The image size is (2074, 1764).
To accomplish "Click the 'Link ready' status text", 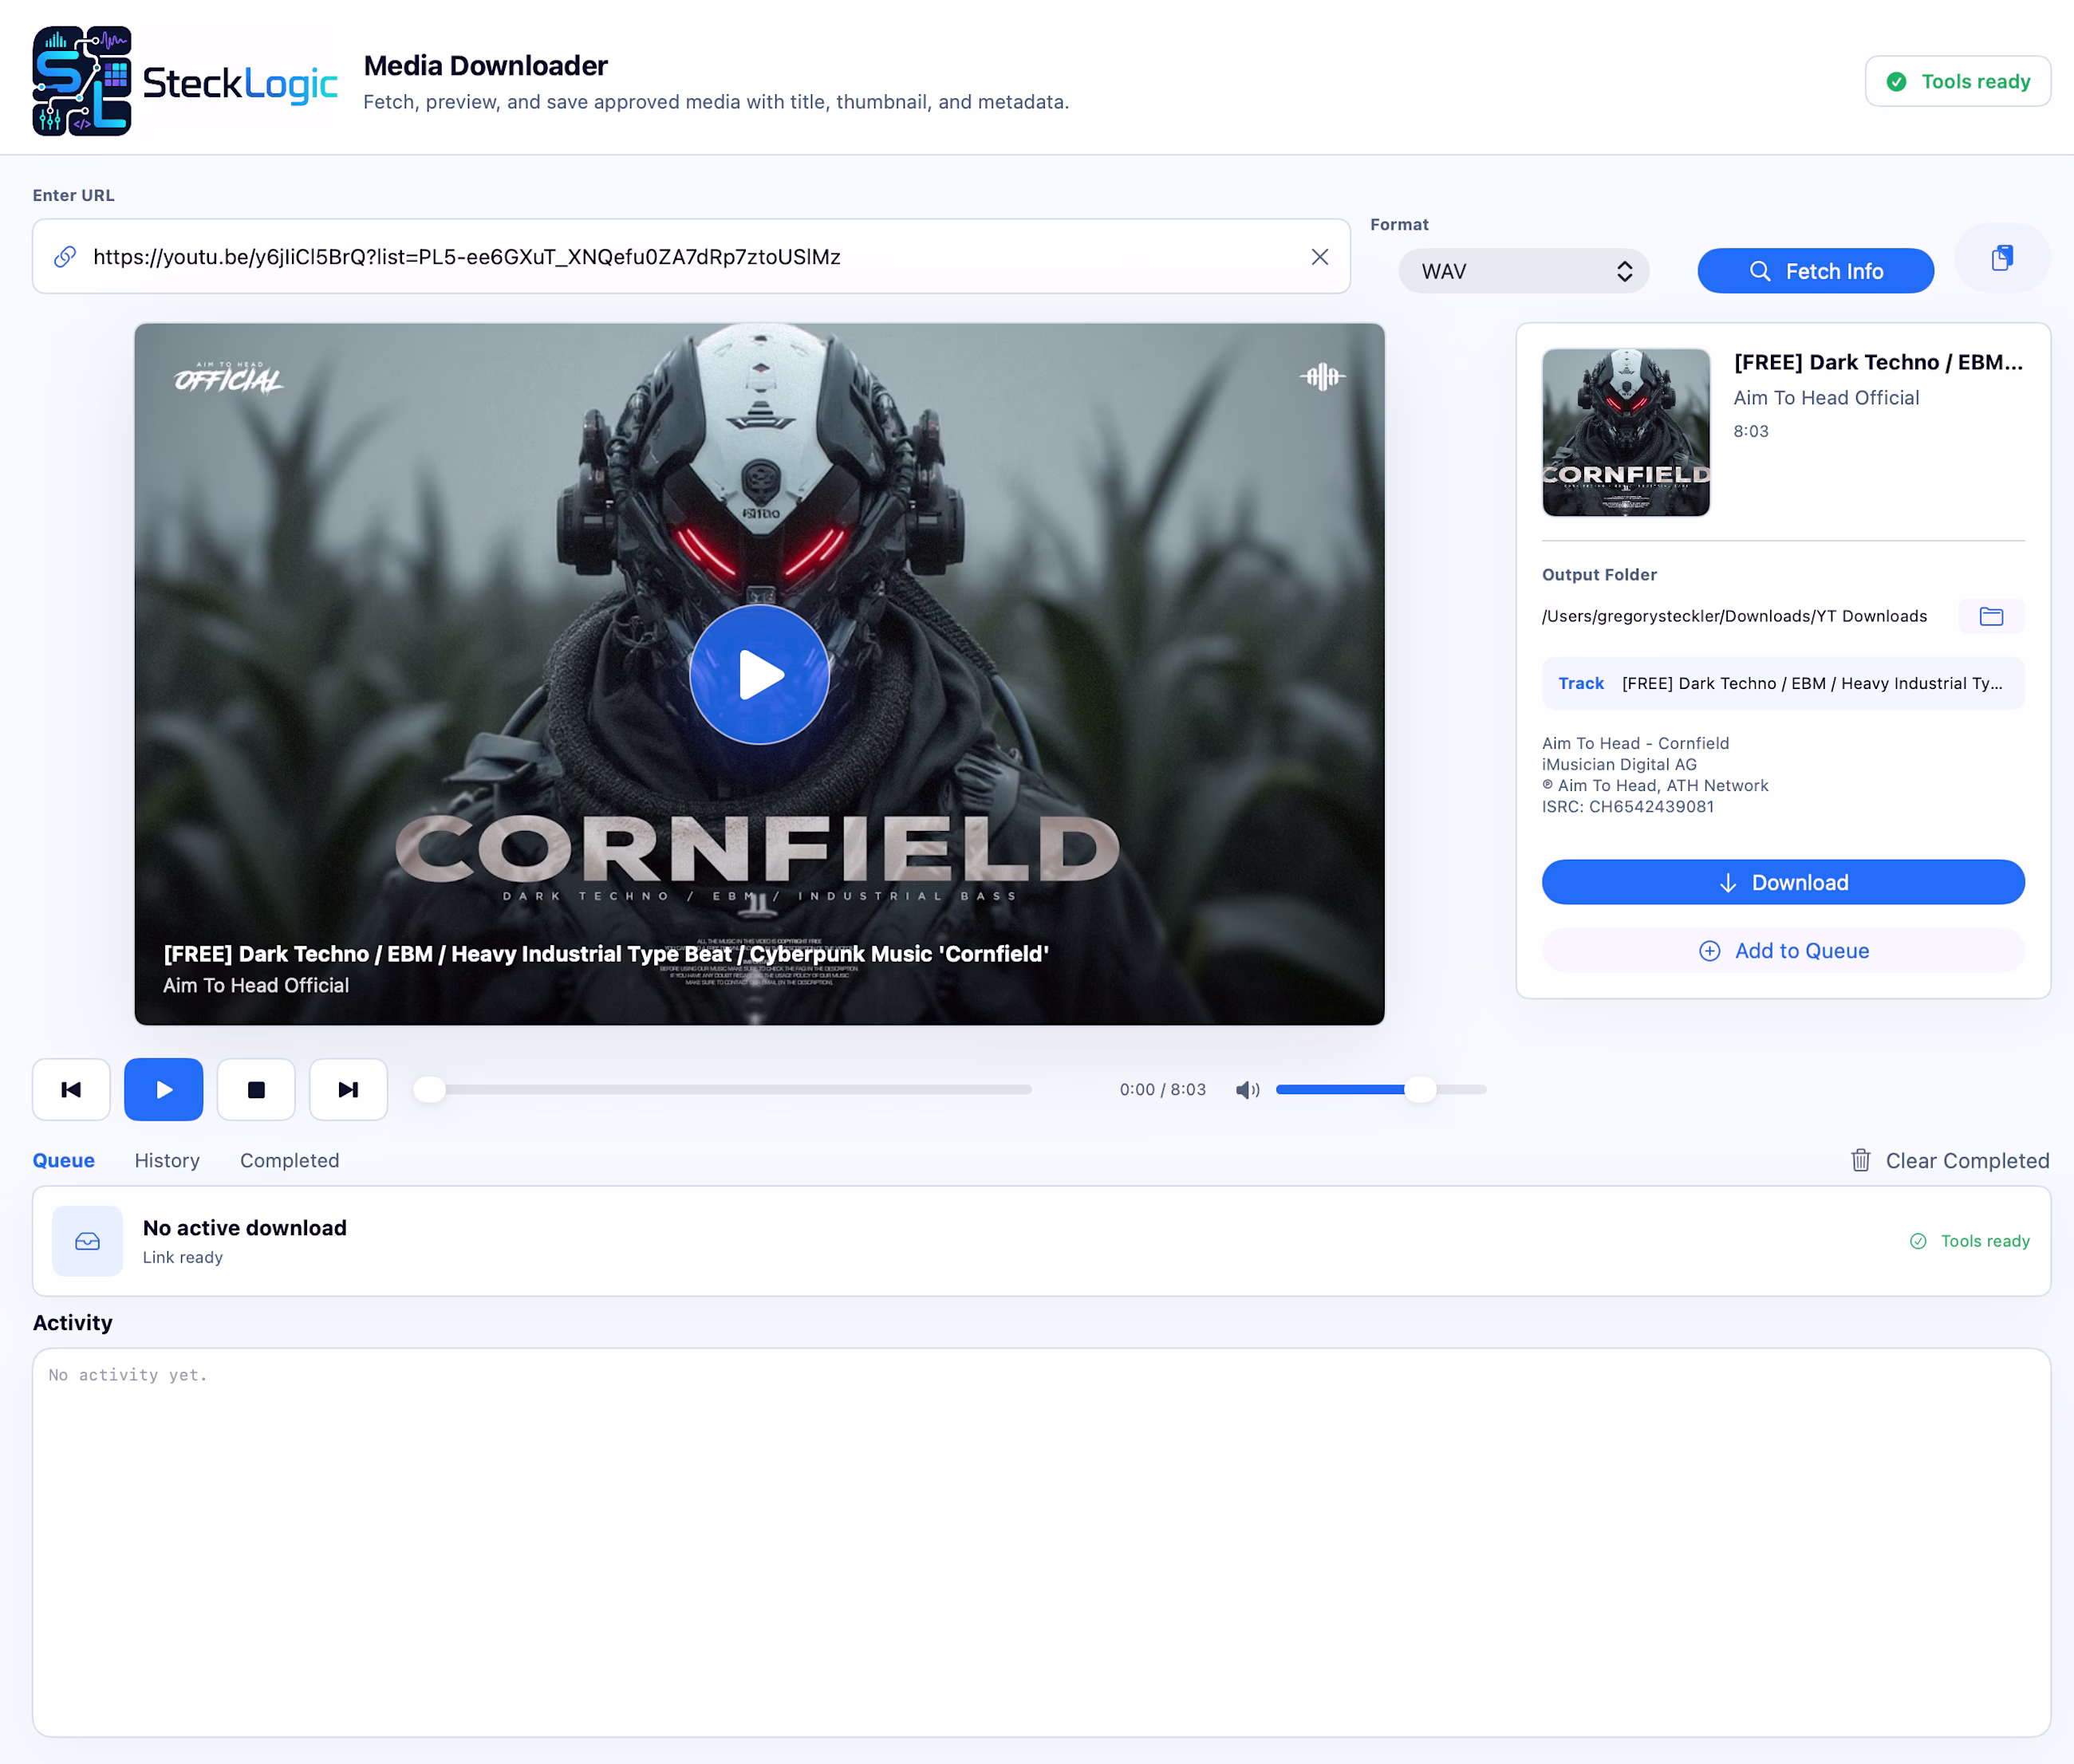I will click(183, 1257).
